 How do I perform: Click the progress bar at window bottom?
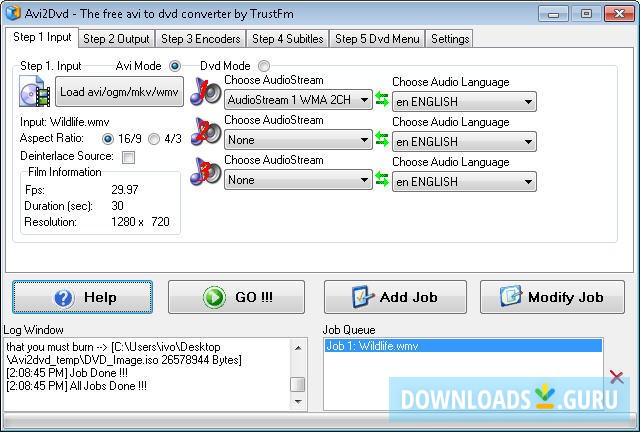point(320,421)
